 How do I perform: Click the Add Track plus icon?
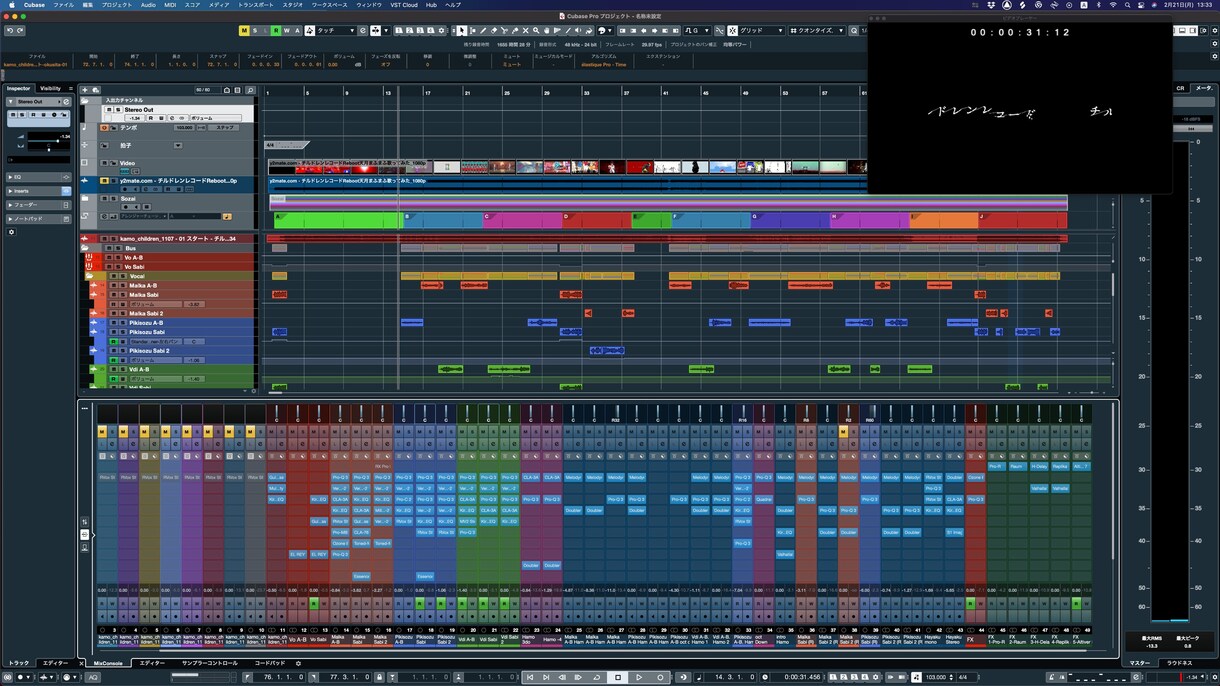pos(85,90)
